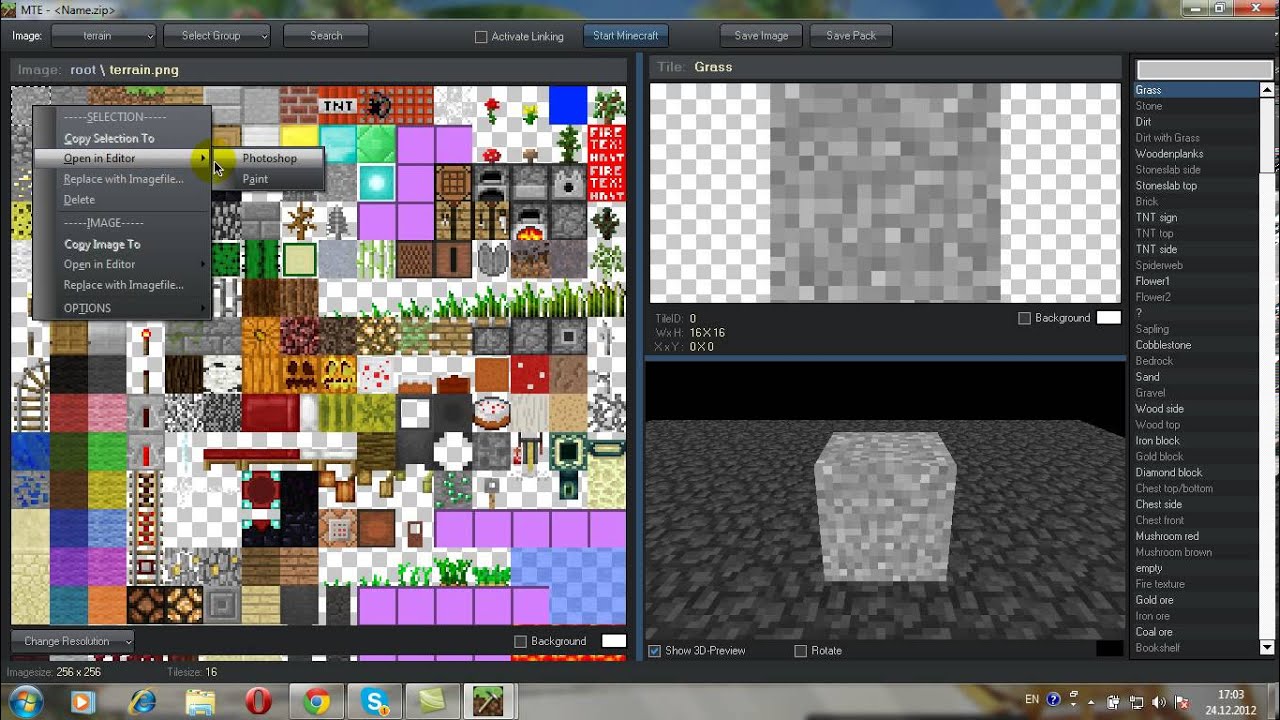
Task: Focus the tile list search field
Action: [1204, 70]
